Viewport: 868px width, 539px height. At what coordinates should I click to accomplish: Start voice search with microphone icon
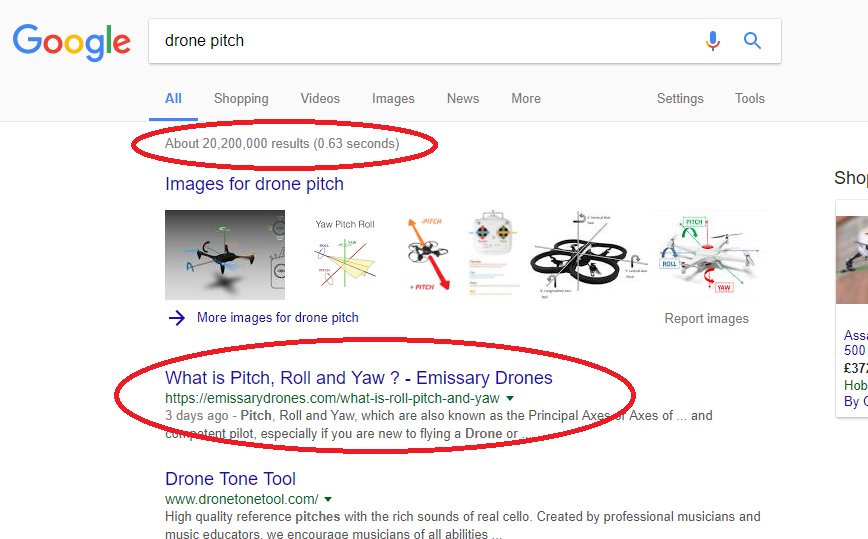click(x=713, y=40)
